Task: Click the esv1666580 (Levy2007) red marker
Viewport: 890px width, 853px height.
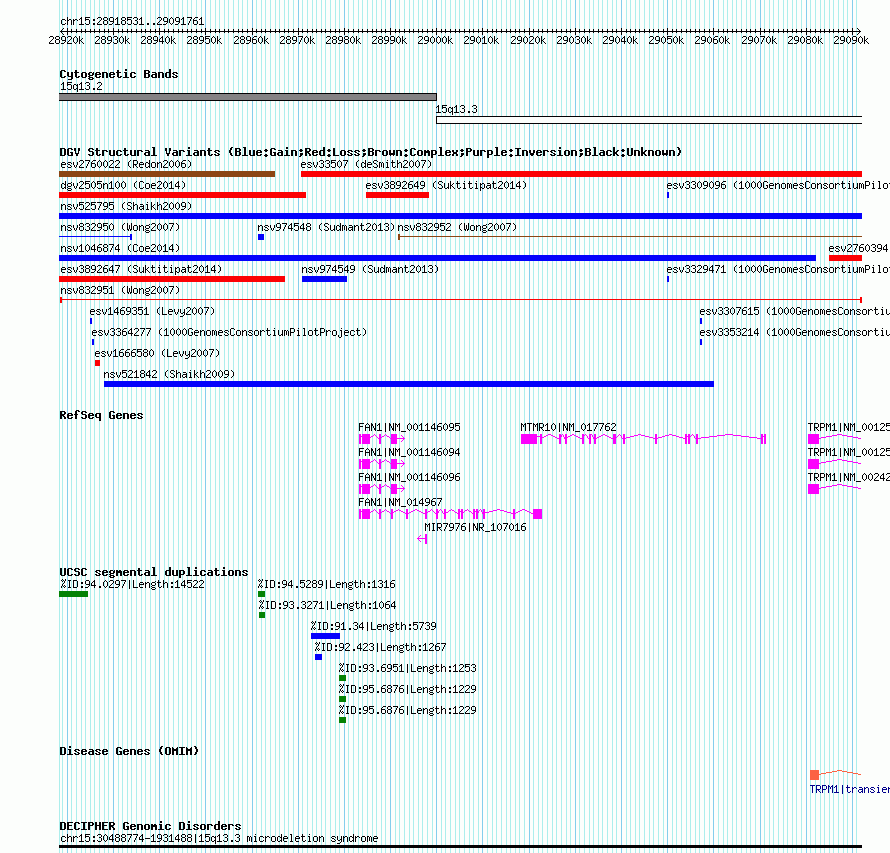Action: 98,363
